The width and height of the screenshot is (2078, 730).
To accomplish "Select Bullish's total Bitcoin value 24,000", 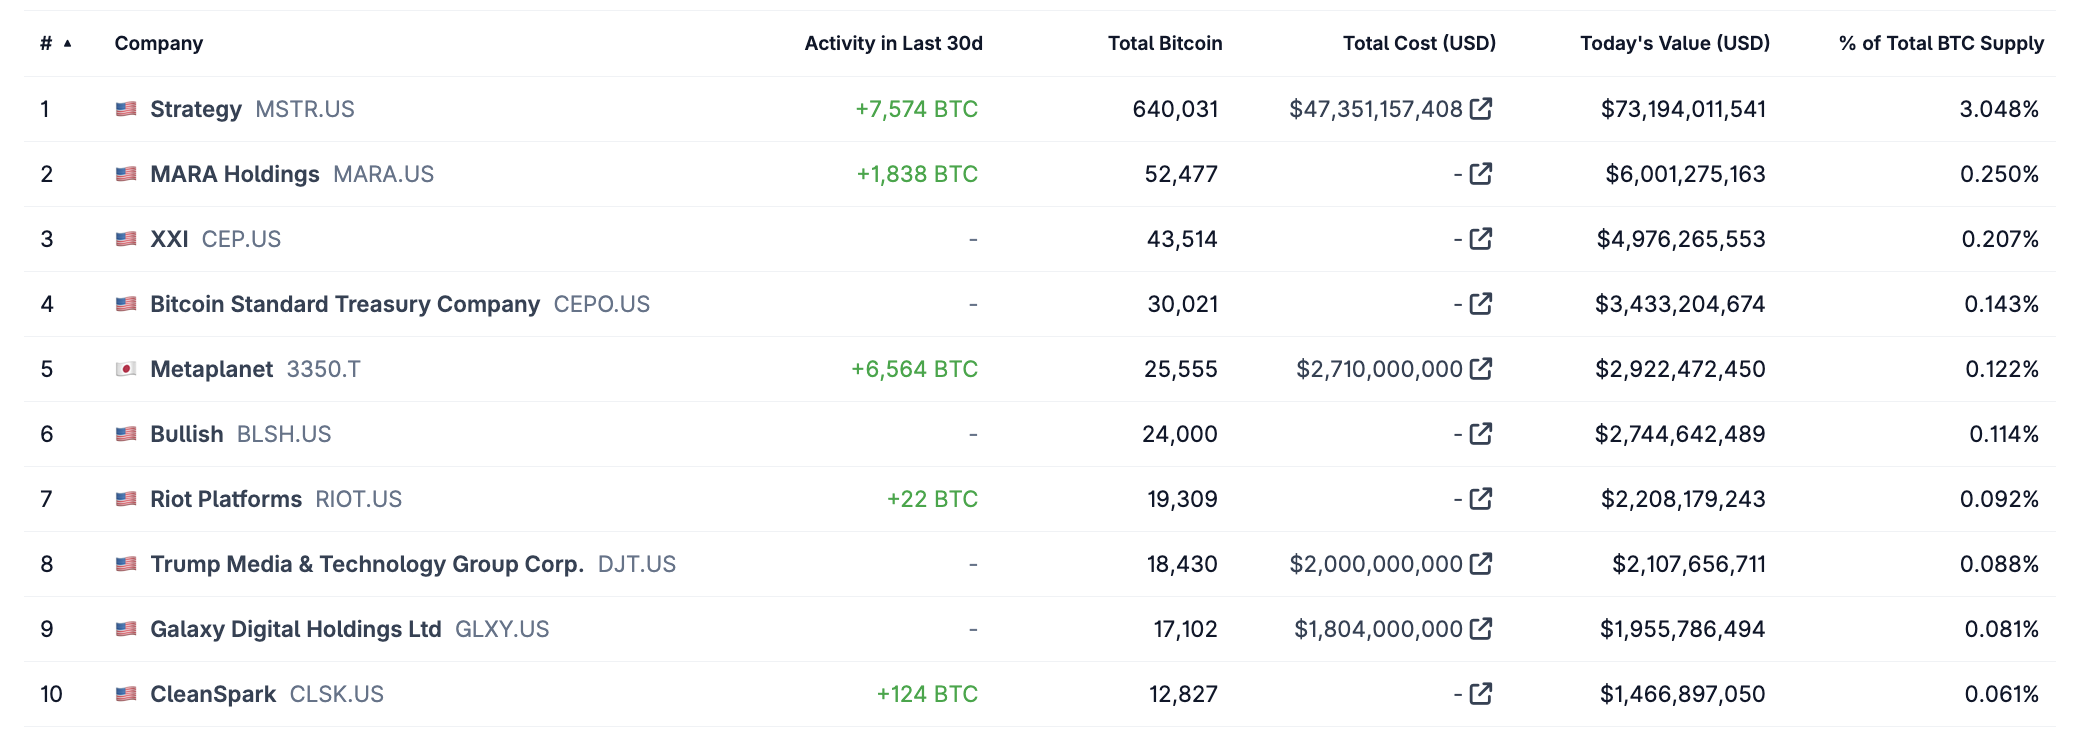I will click(1180, 434).
